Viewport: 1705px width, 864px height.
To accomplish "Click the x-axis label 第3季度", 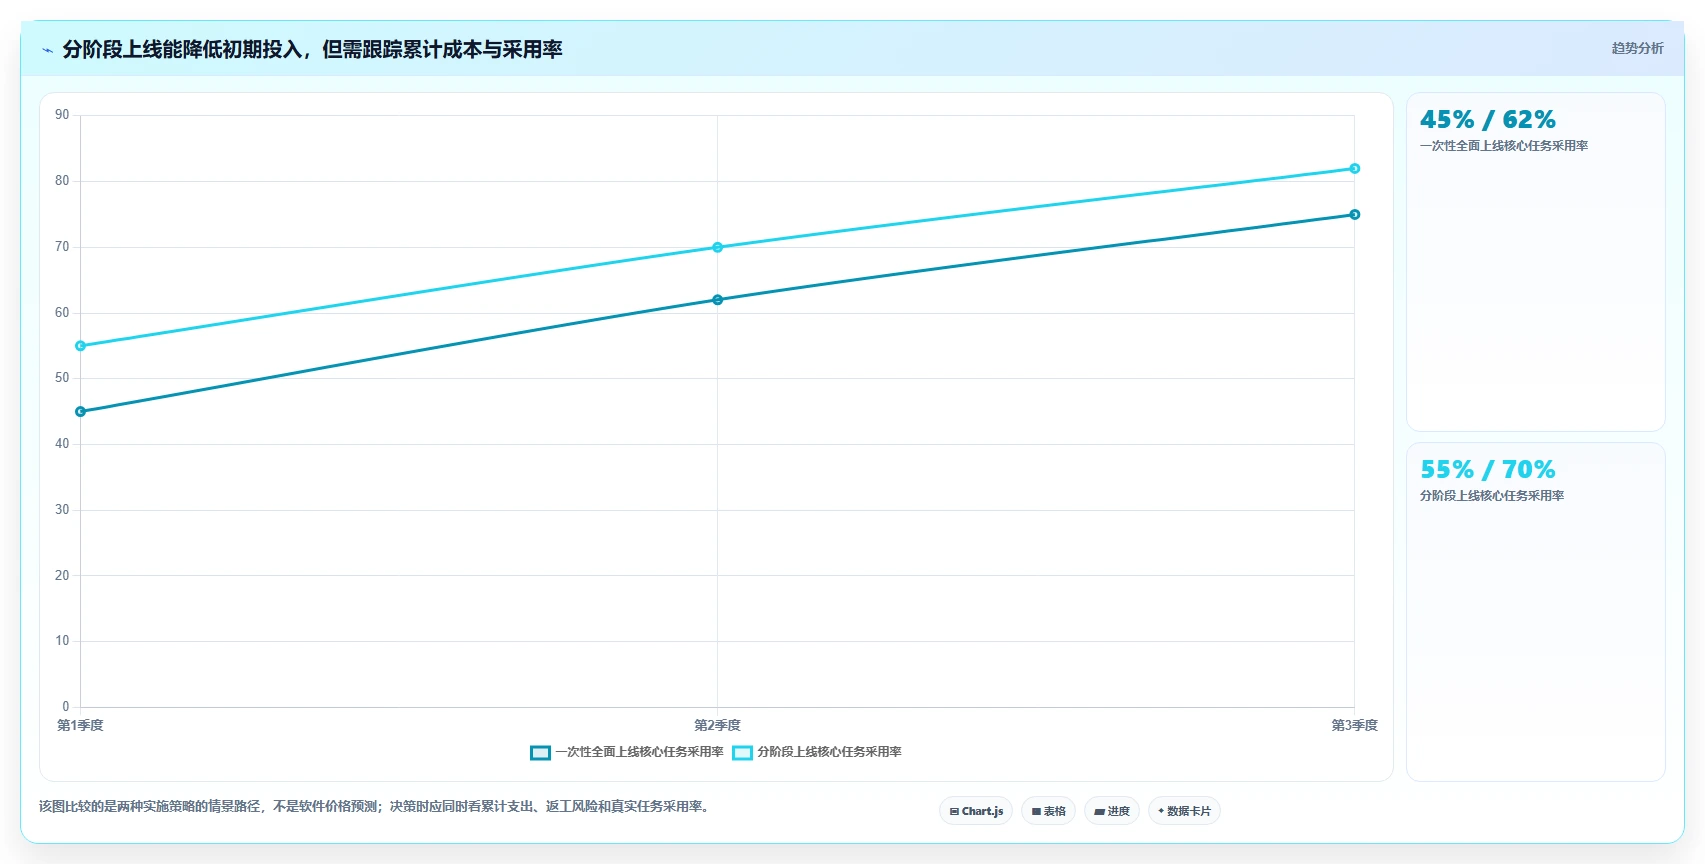I will (1355, 726).
